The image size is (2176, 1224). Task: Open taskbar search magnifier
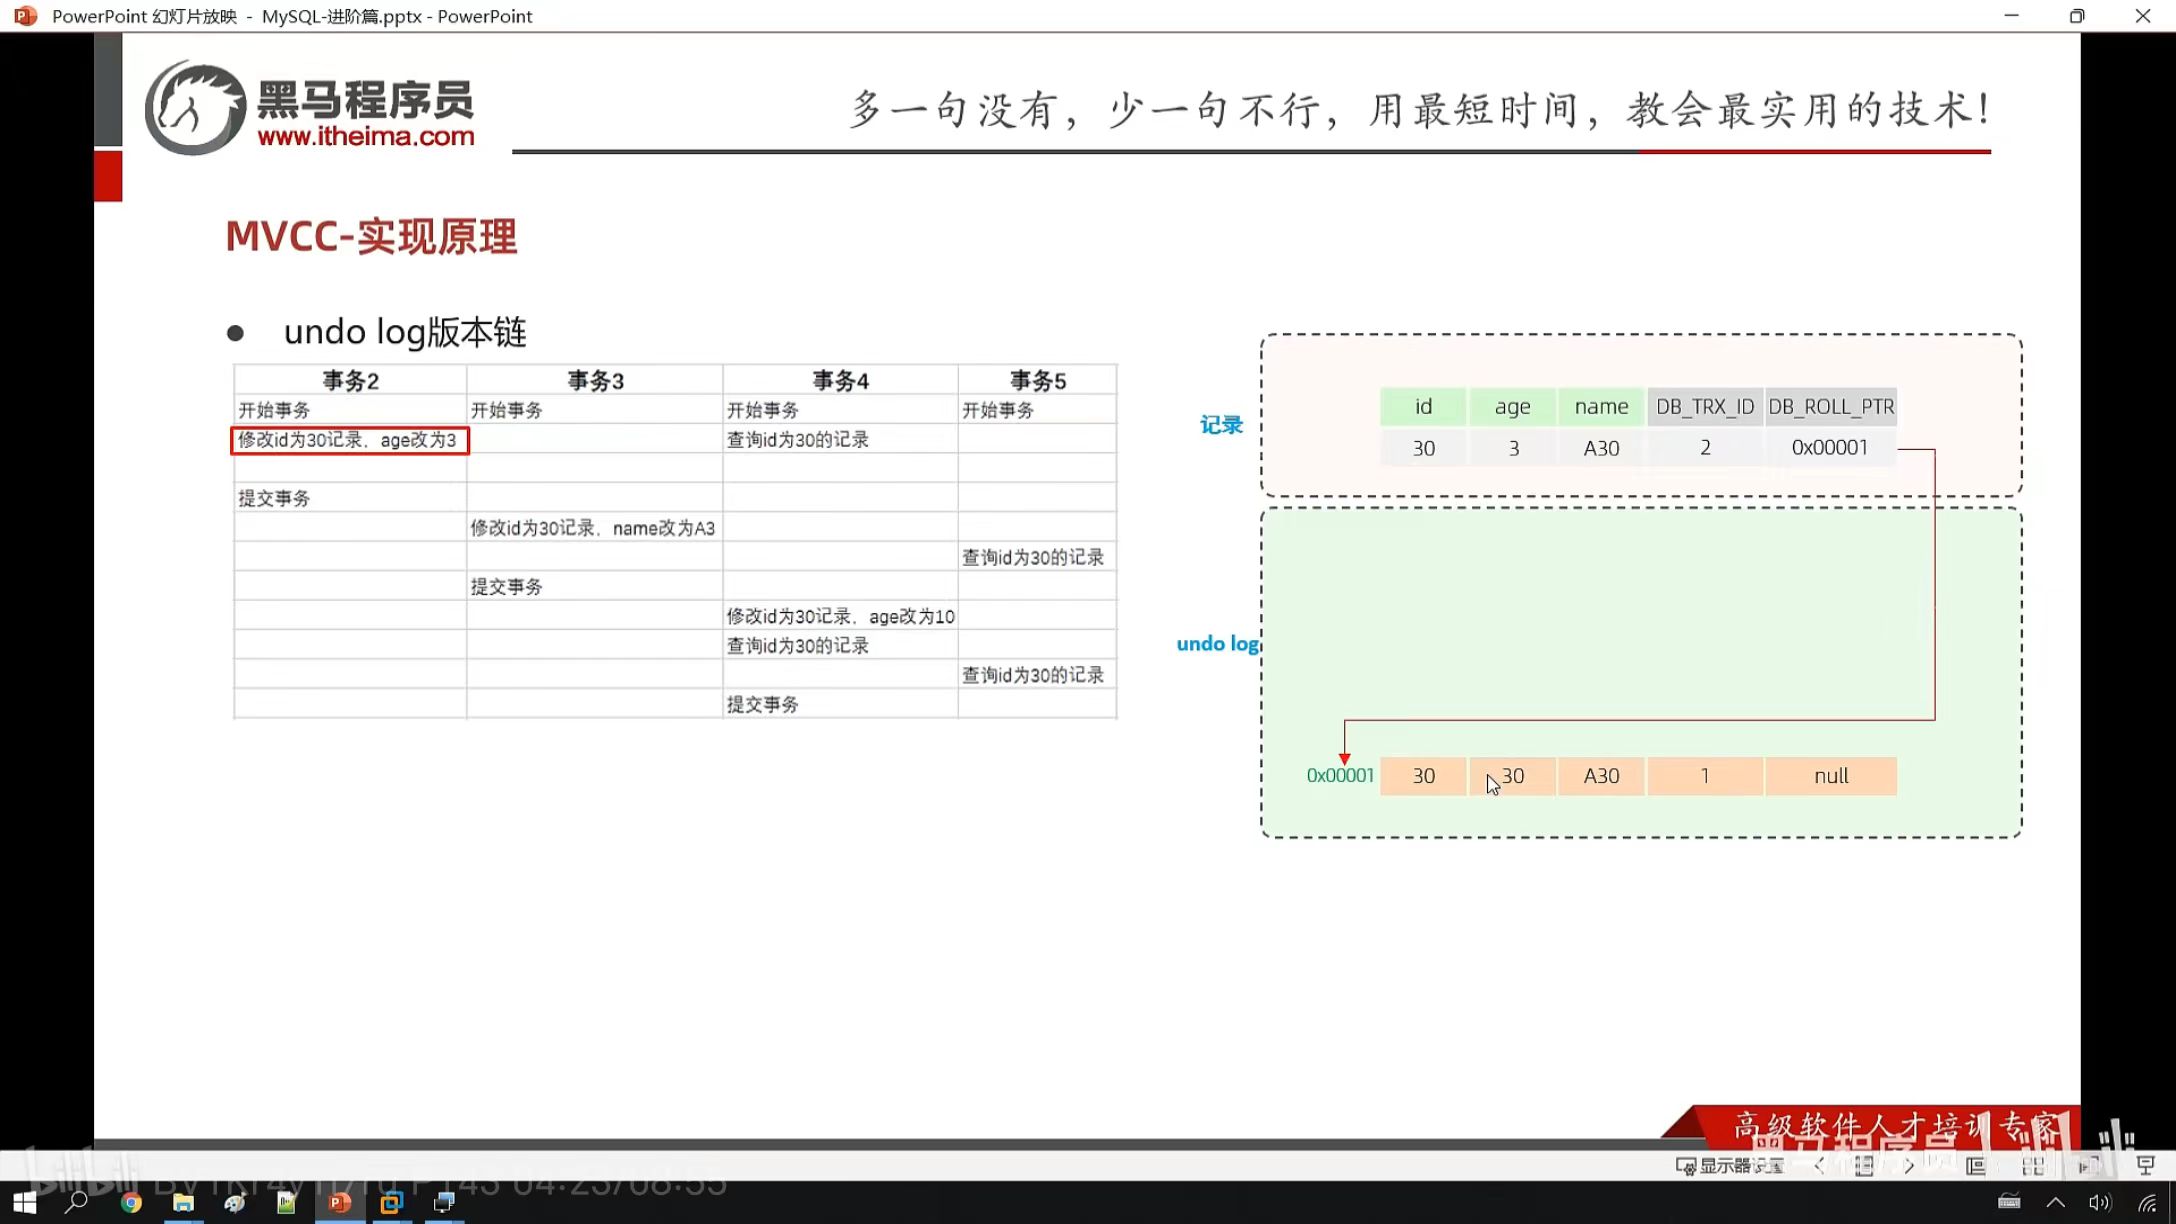pyautogui.click(x=76, y=1203)
